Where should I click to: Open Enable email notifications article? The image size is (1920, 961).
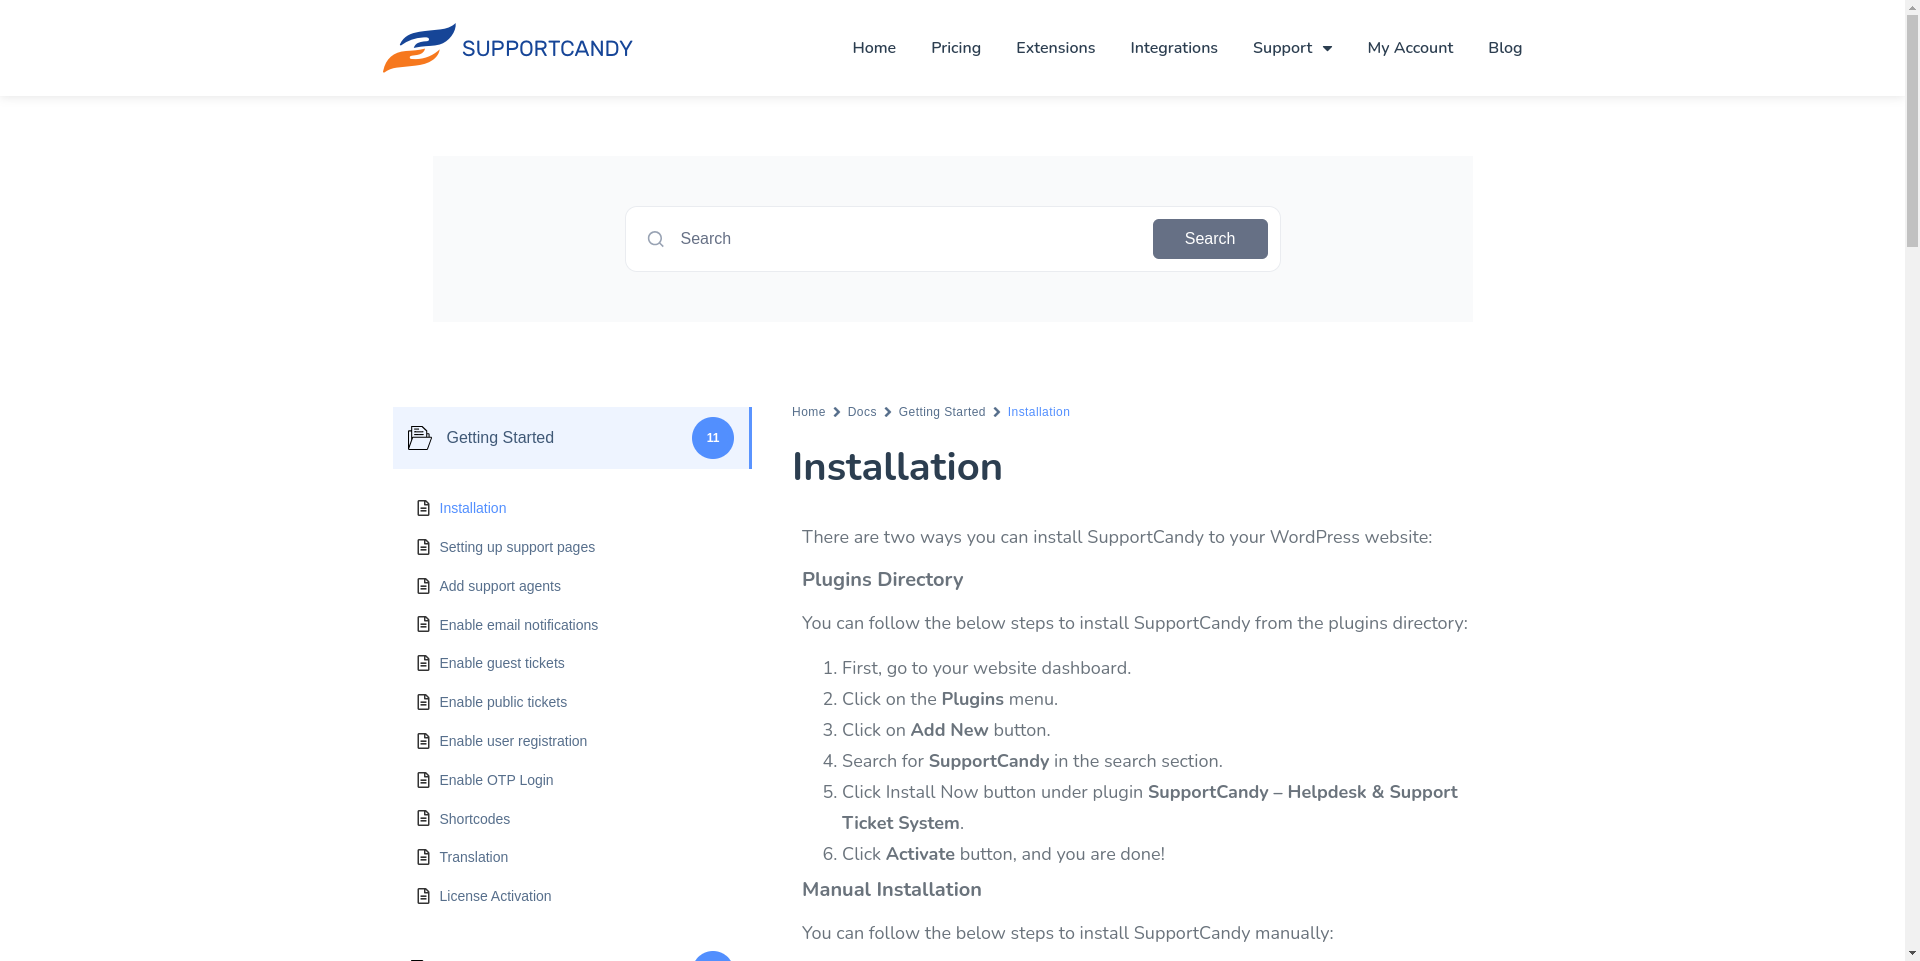(x=519, y=625)
